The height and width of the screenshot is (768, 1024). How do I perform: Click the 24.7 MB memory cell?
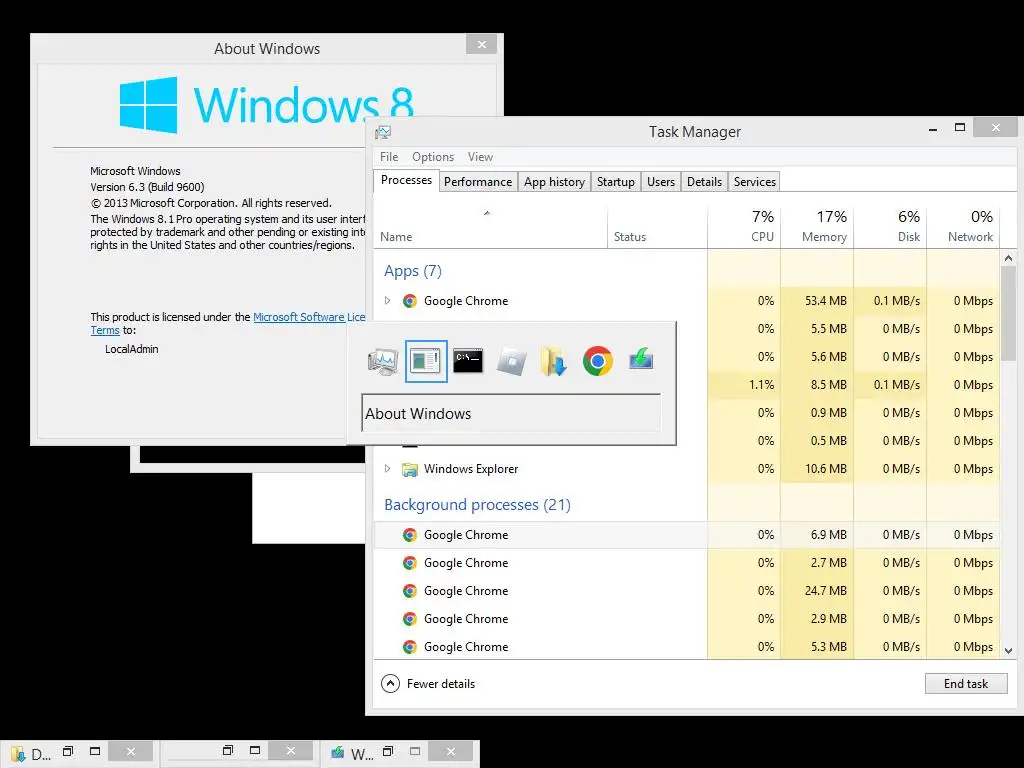click(817, 591)
